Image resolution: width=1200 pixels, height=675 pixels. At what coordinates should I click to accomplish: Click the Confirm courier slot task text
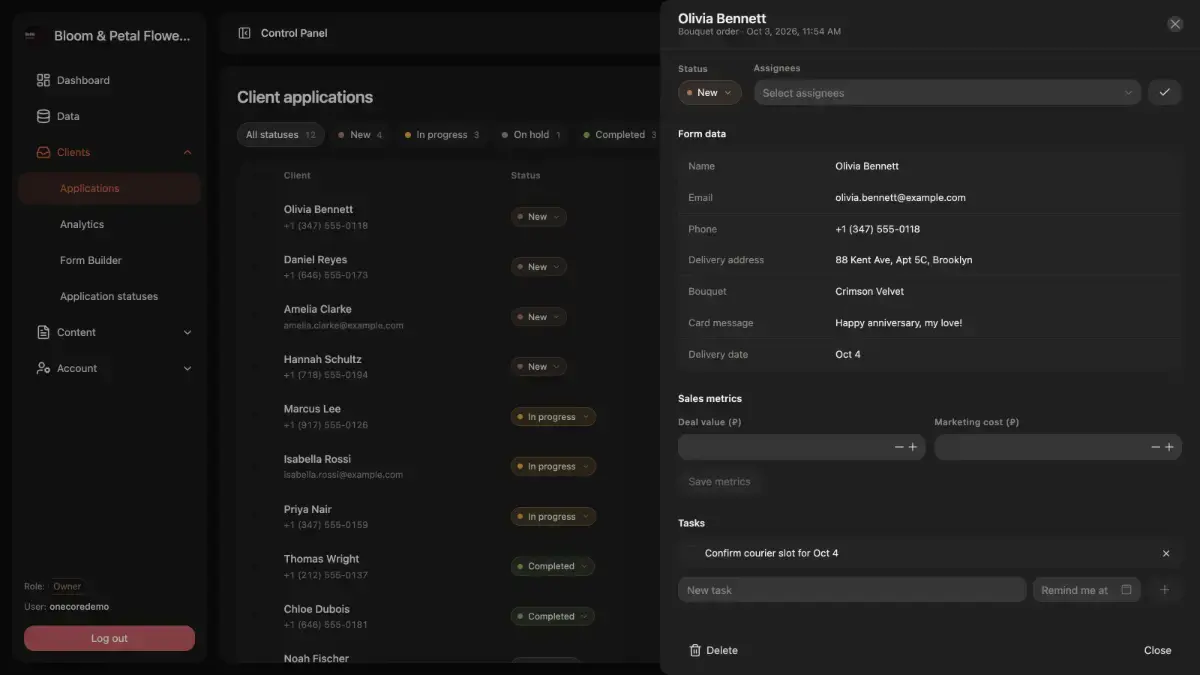[771, 553]
